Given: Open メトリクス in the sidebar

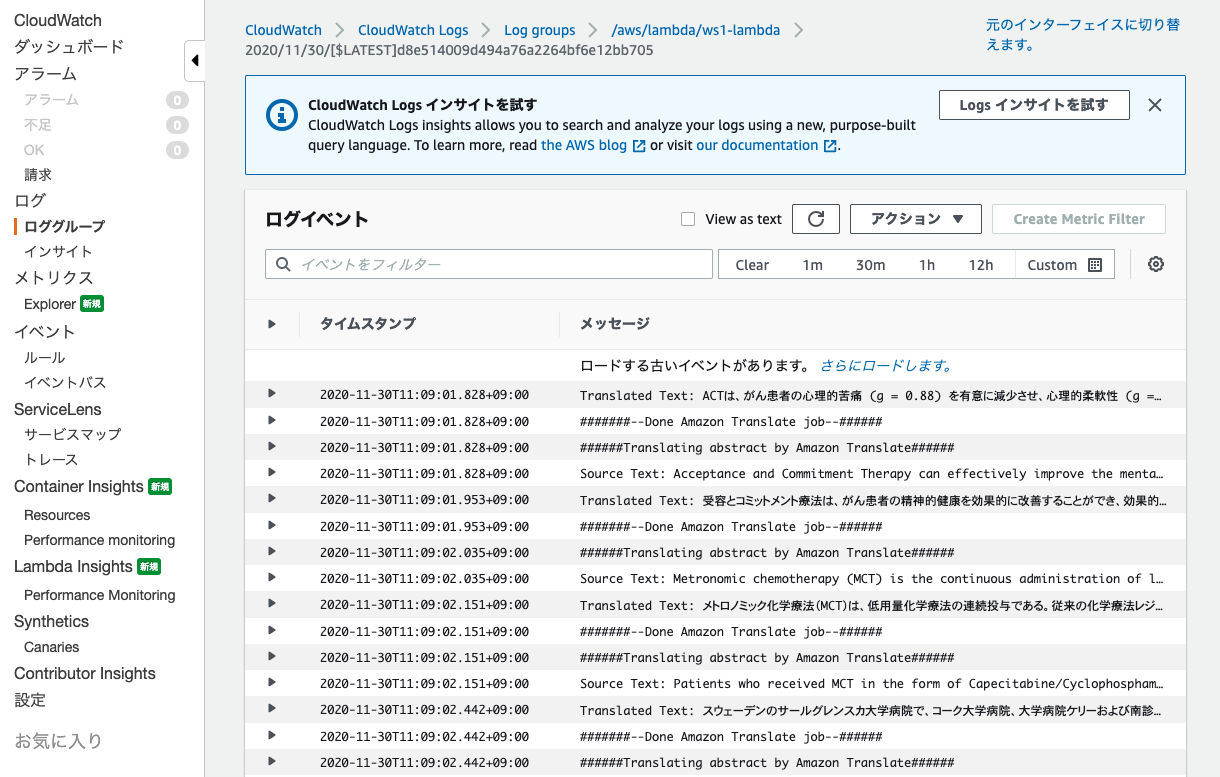Looking at the screenshot, I should [54, 278].
